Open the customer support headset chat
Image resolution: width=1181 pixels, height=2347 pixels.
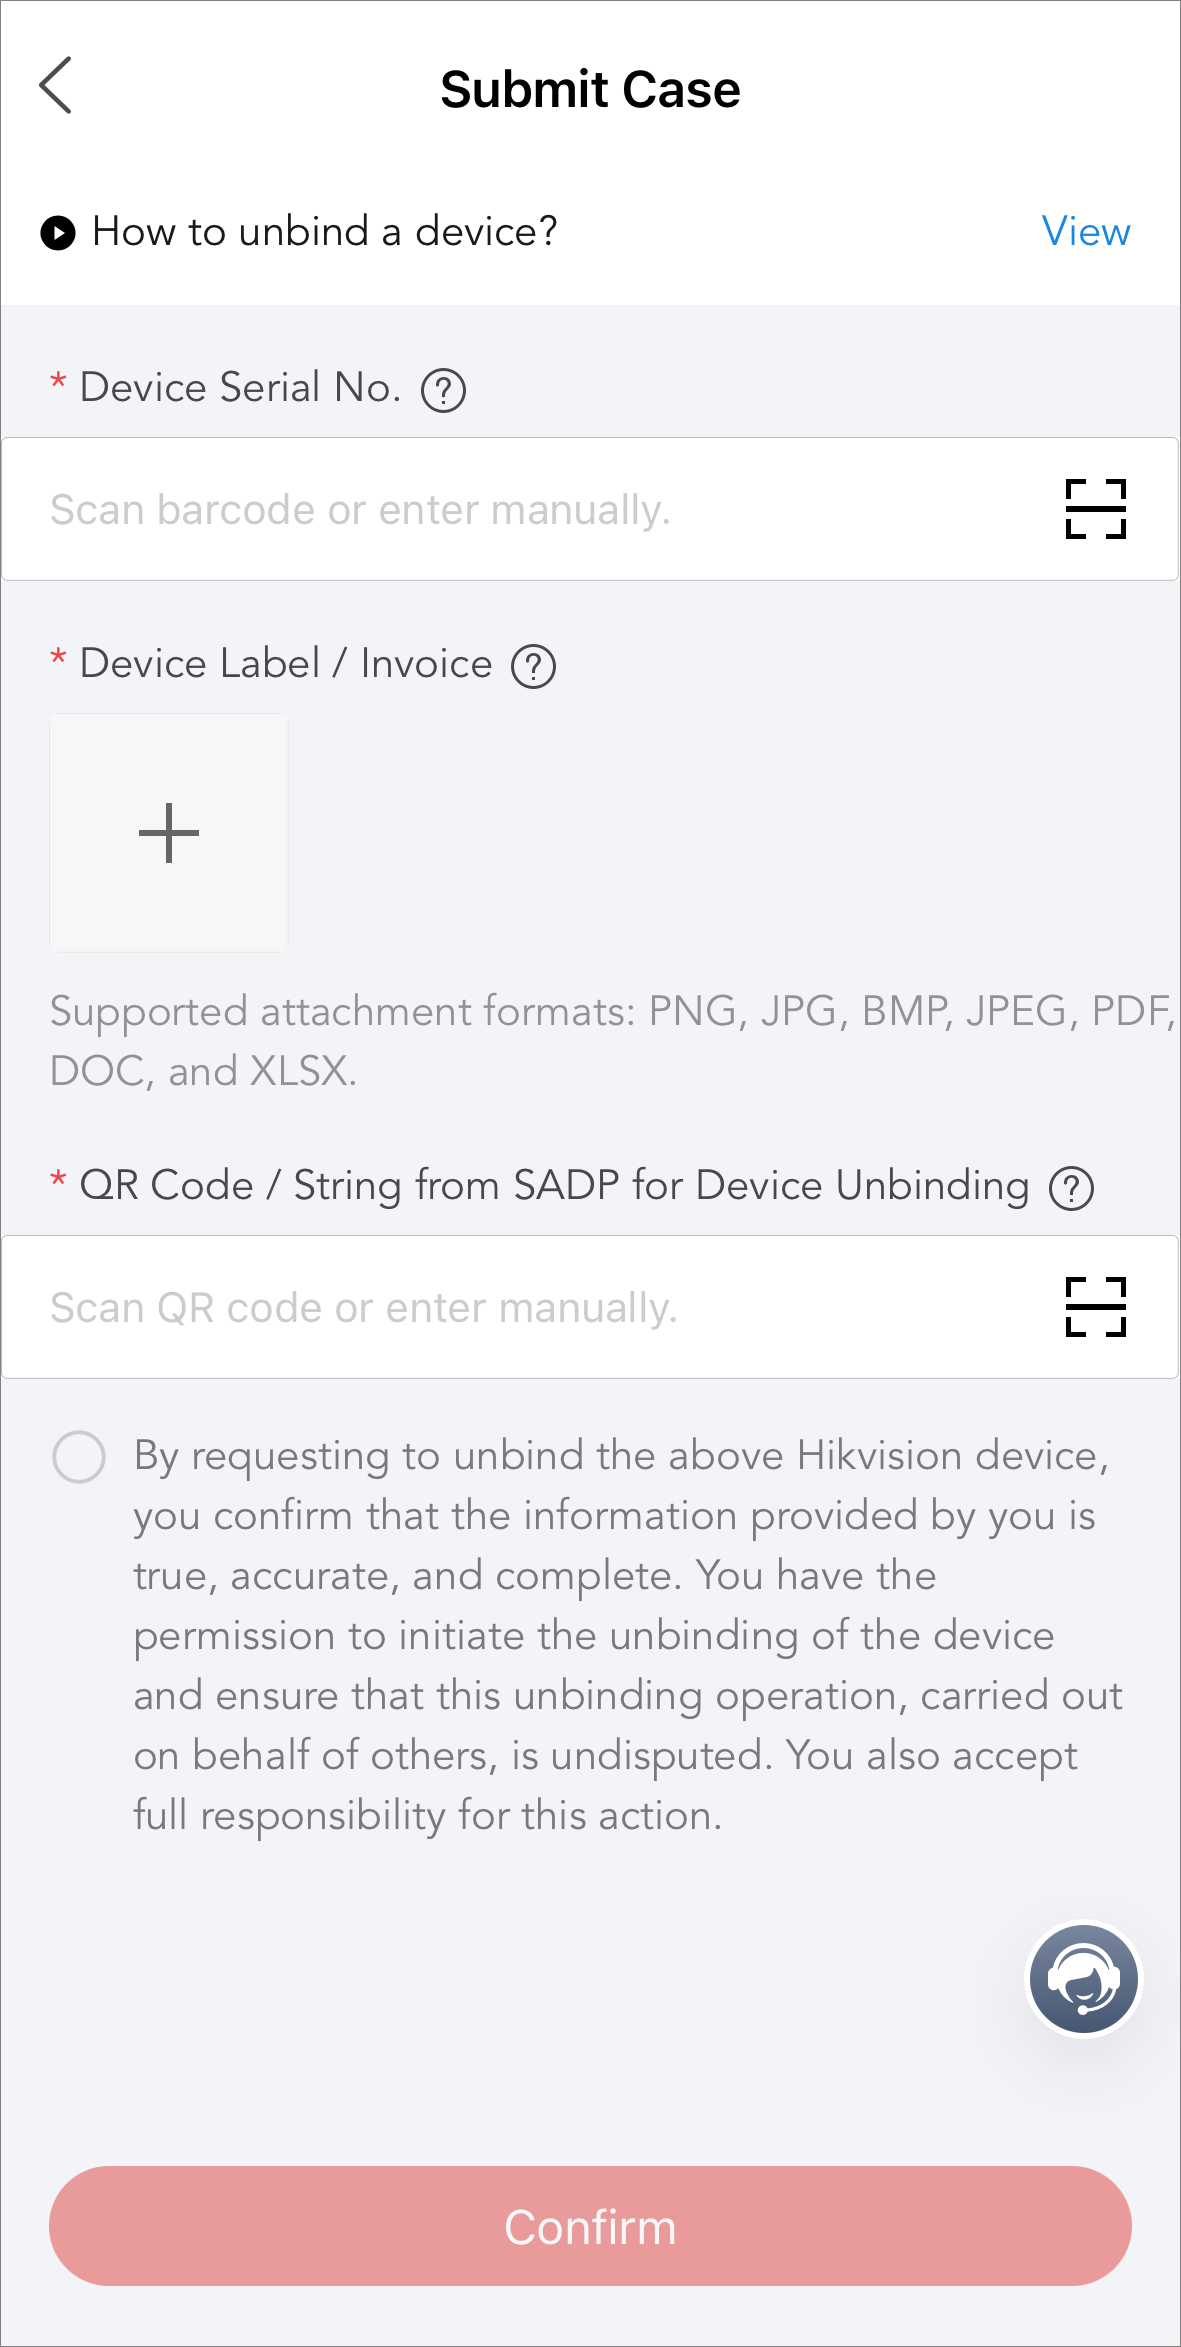[x=1084, y=1979]
